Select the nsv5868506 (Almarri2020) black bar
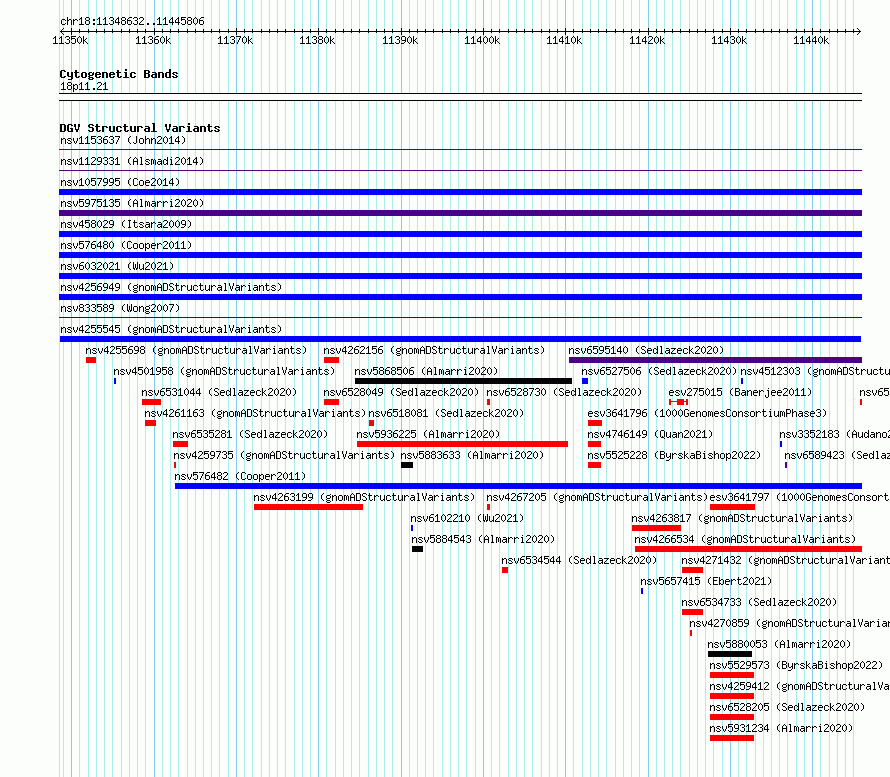The height and width of the screenshot is (777, 890). tap(463, 381)
